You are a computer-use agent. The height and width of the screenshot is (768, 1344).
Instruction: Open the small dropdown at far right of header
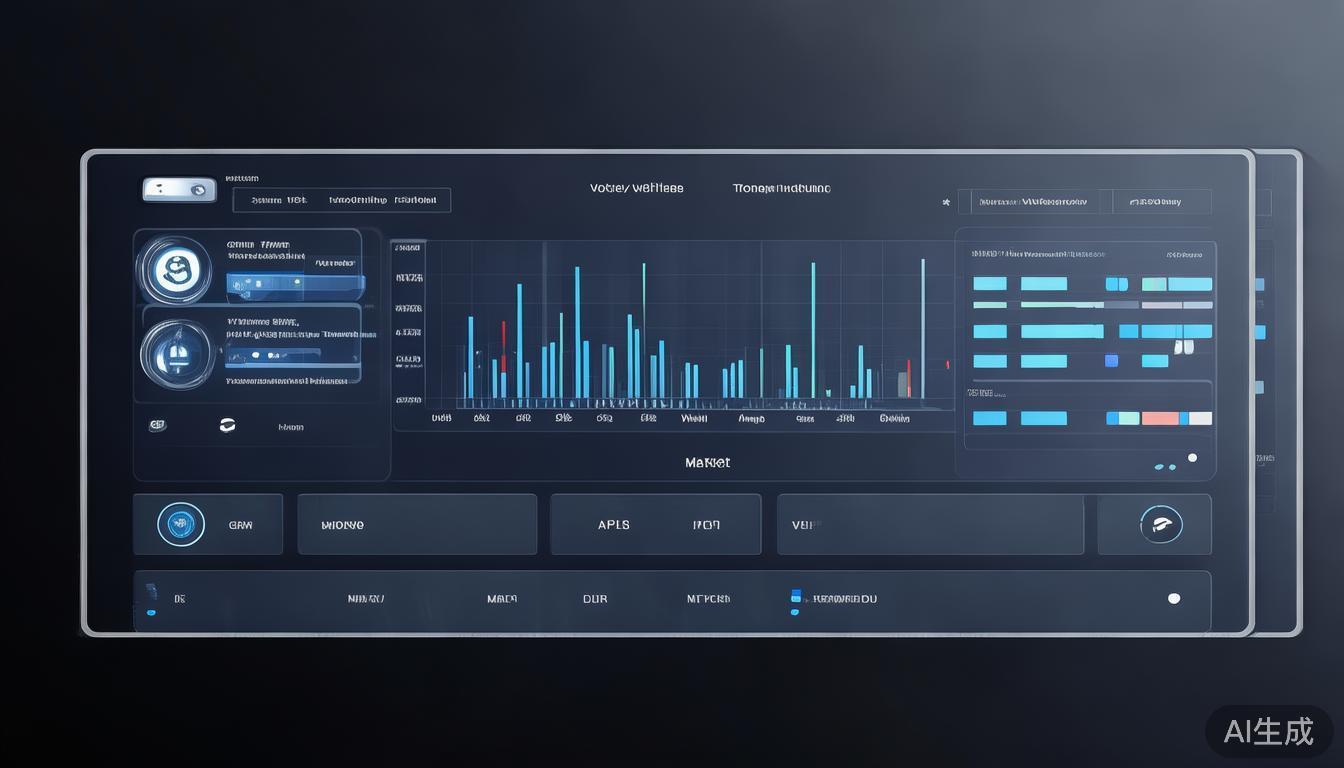tap(1162, 202)
